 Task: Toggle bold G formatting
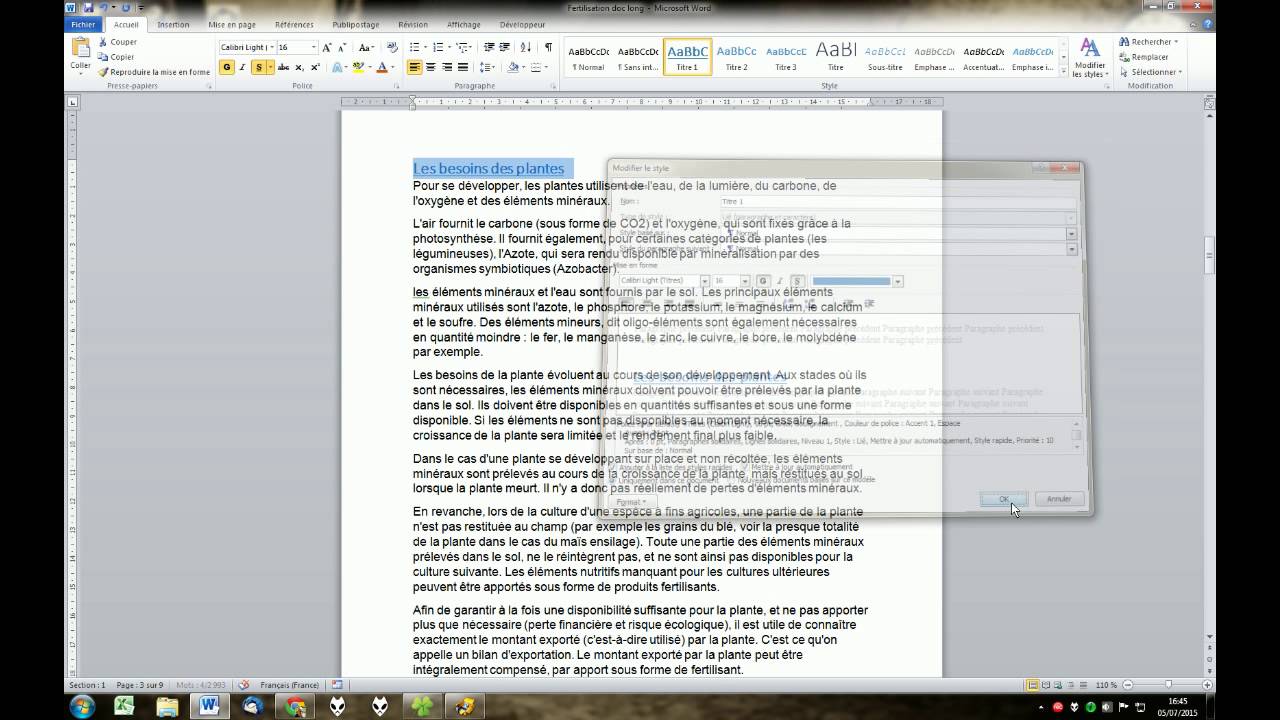pos(227,67)
